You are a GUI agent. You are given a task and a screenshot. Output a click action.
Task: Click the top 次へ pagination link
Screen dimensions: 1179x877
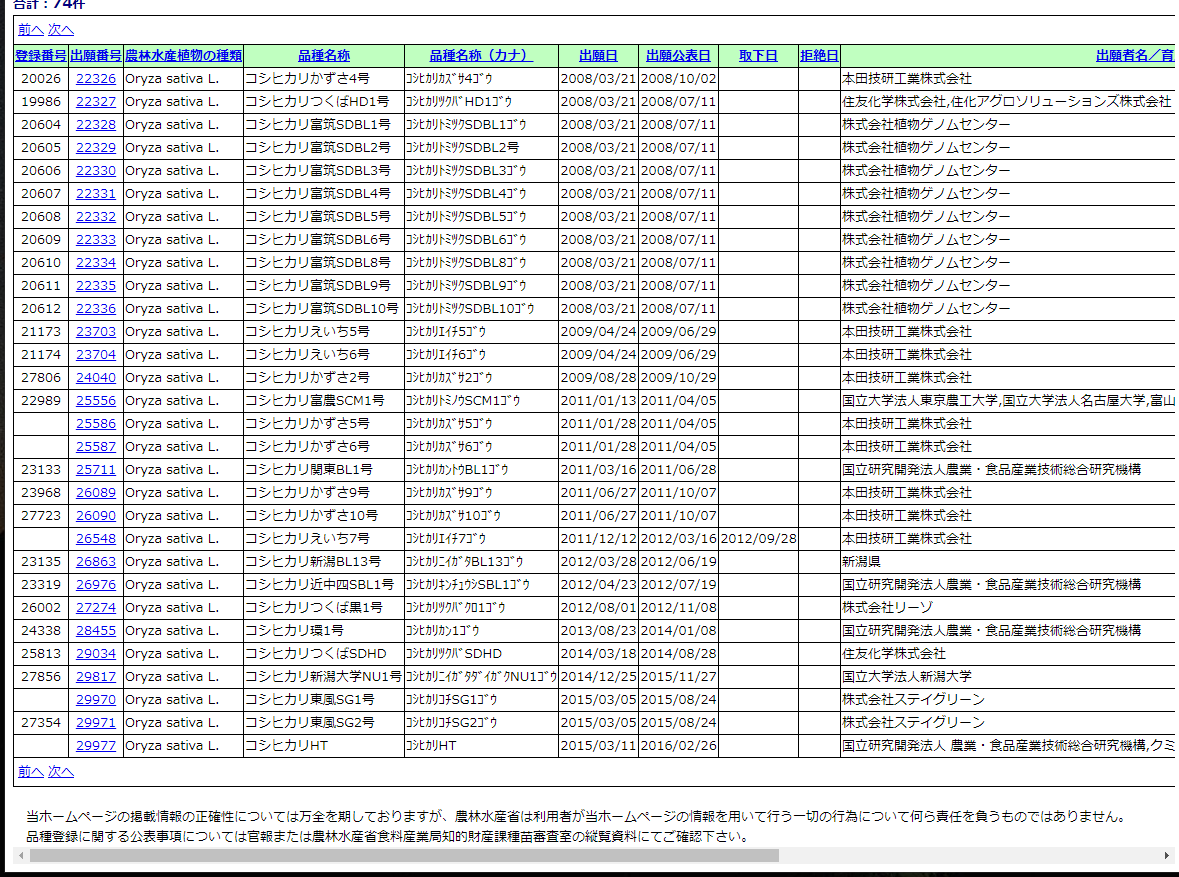61,29
